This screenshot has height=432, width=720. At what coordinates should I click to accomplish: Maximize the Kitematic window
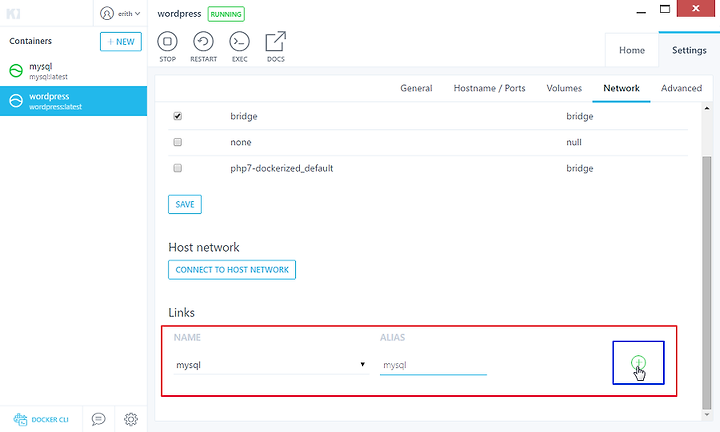coord(665,9)
